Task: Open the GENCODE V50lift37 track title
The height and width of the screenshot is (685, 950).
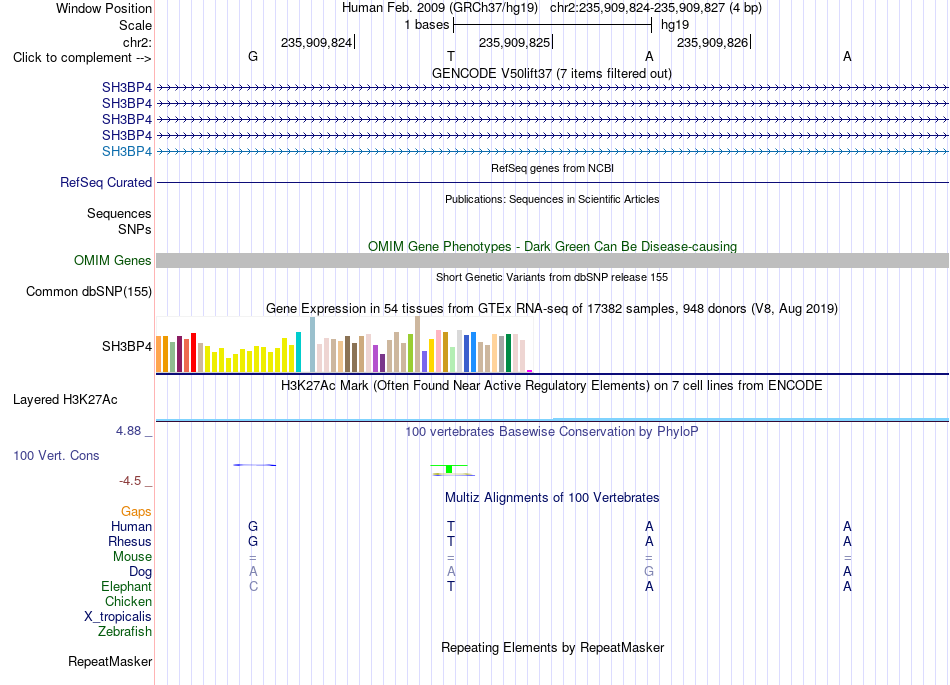Action: pyautogui.click(x=551, y=73)
